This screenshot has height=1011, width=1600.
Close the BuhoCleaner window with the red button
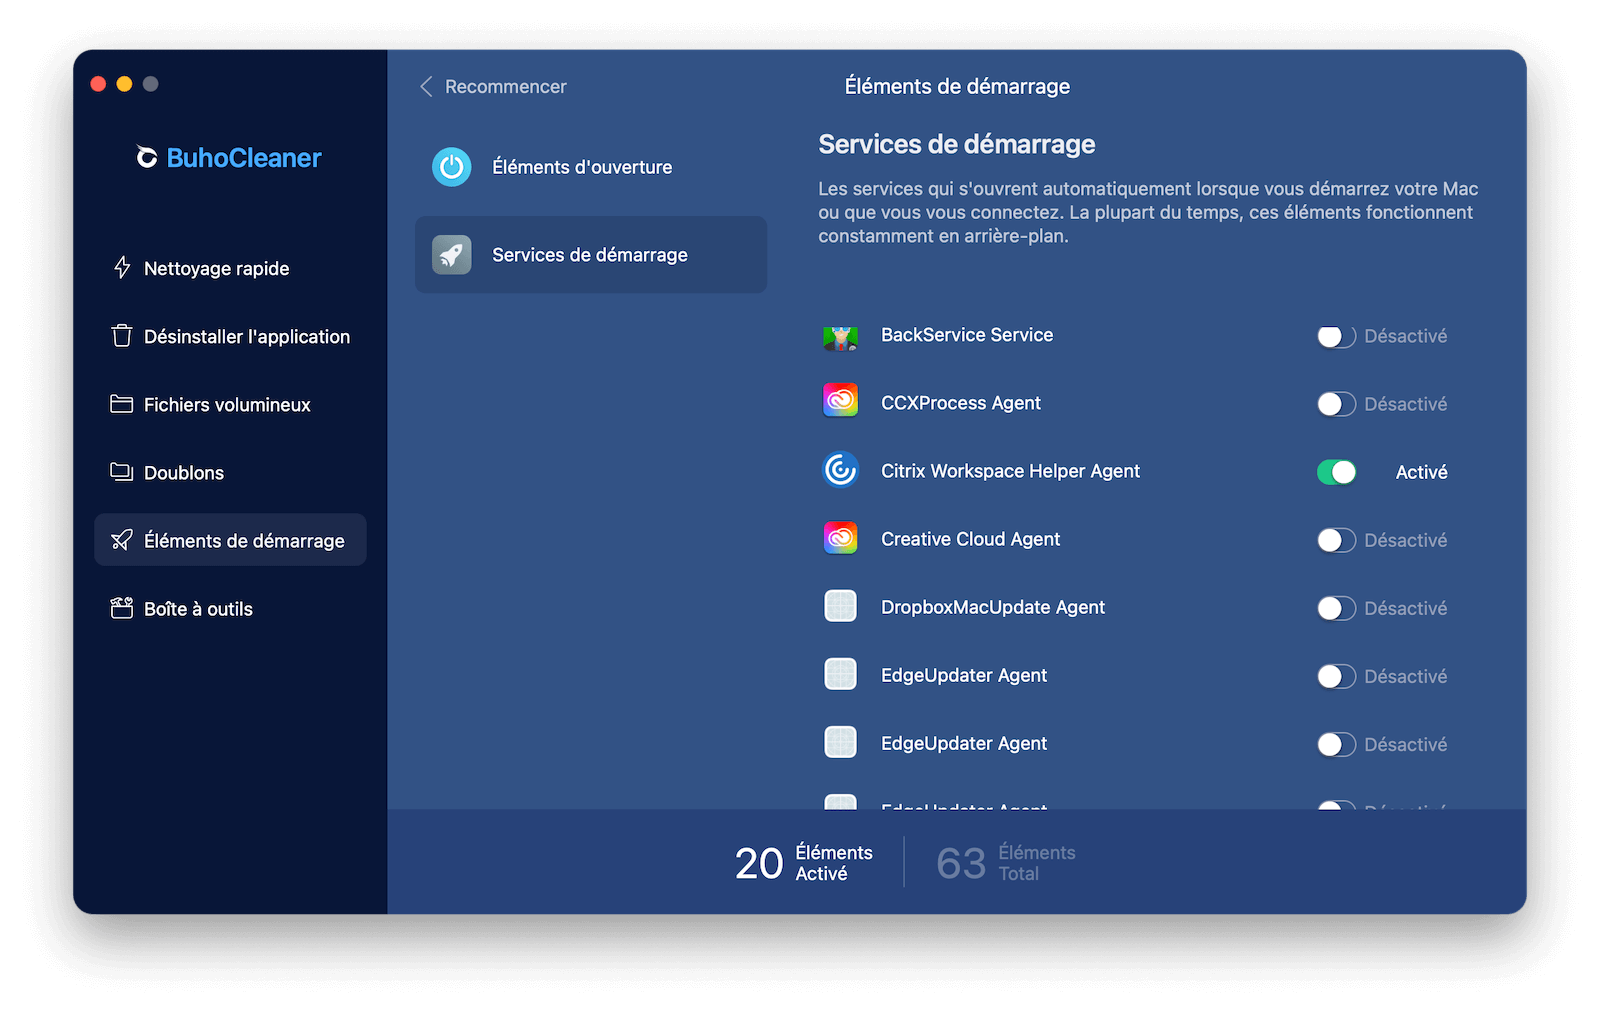pos(98,84)
